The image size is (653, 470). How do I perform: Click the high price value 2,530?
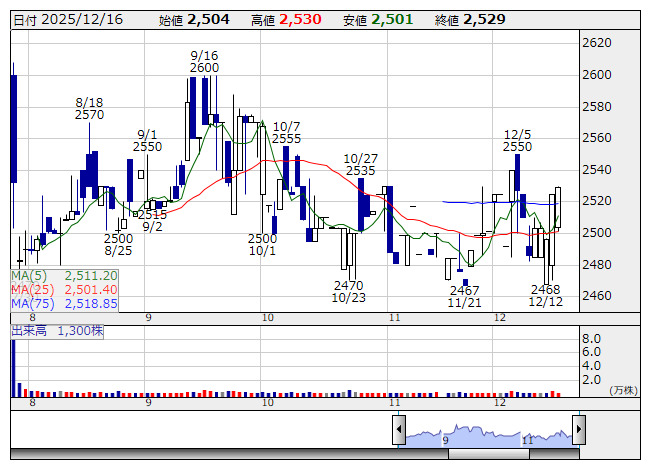pyautogui.click(x=300, y=20)
